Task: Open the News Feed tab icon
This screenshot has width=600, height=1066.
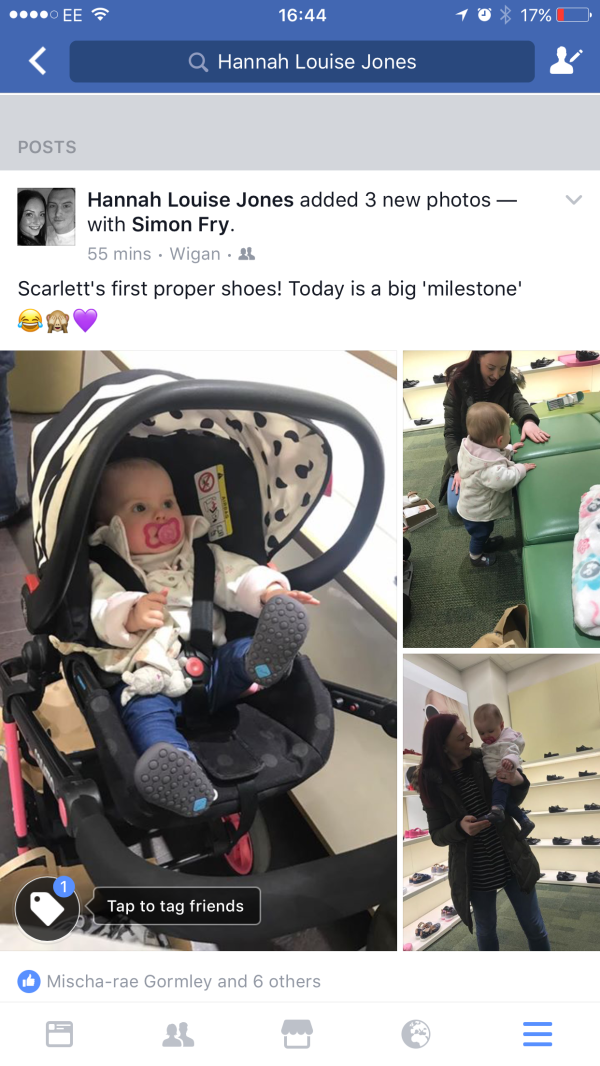Action: point(59,1034)
